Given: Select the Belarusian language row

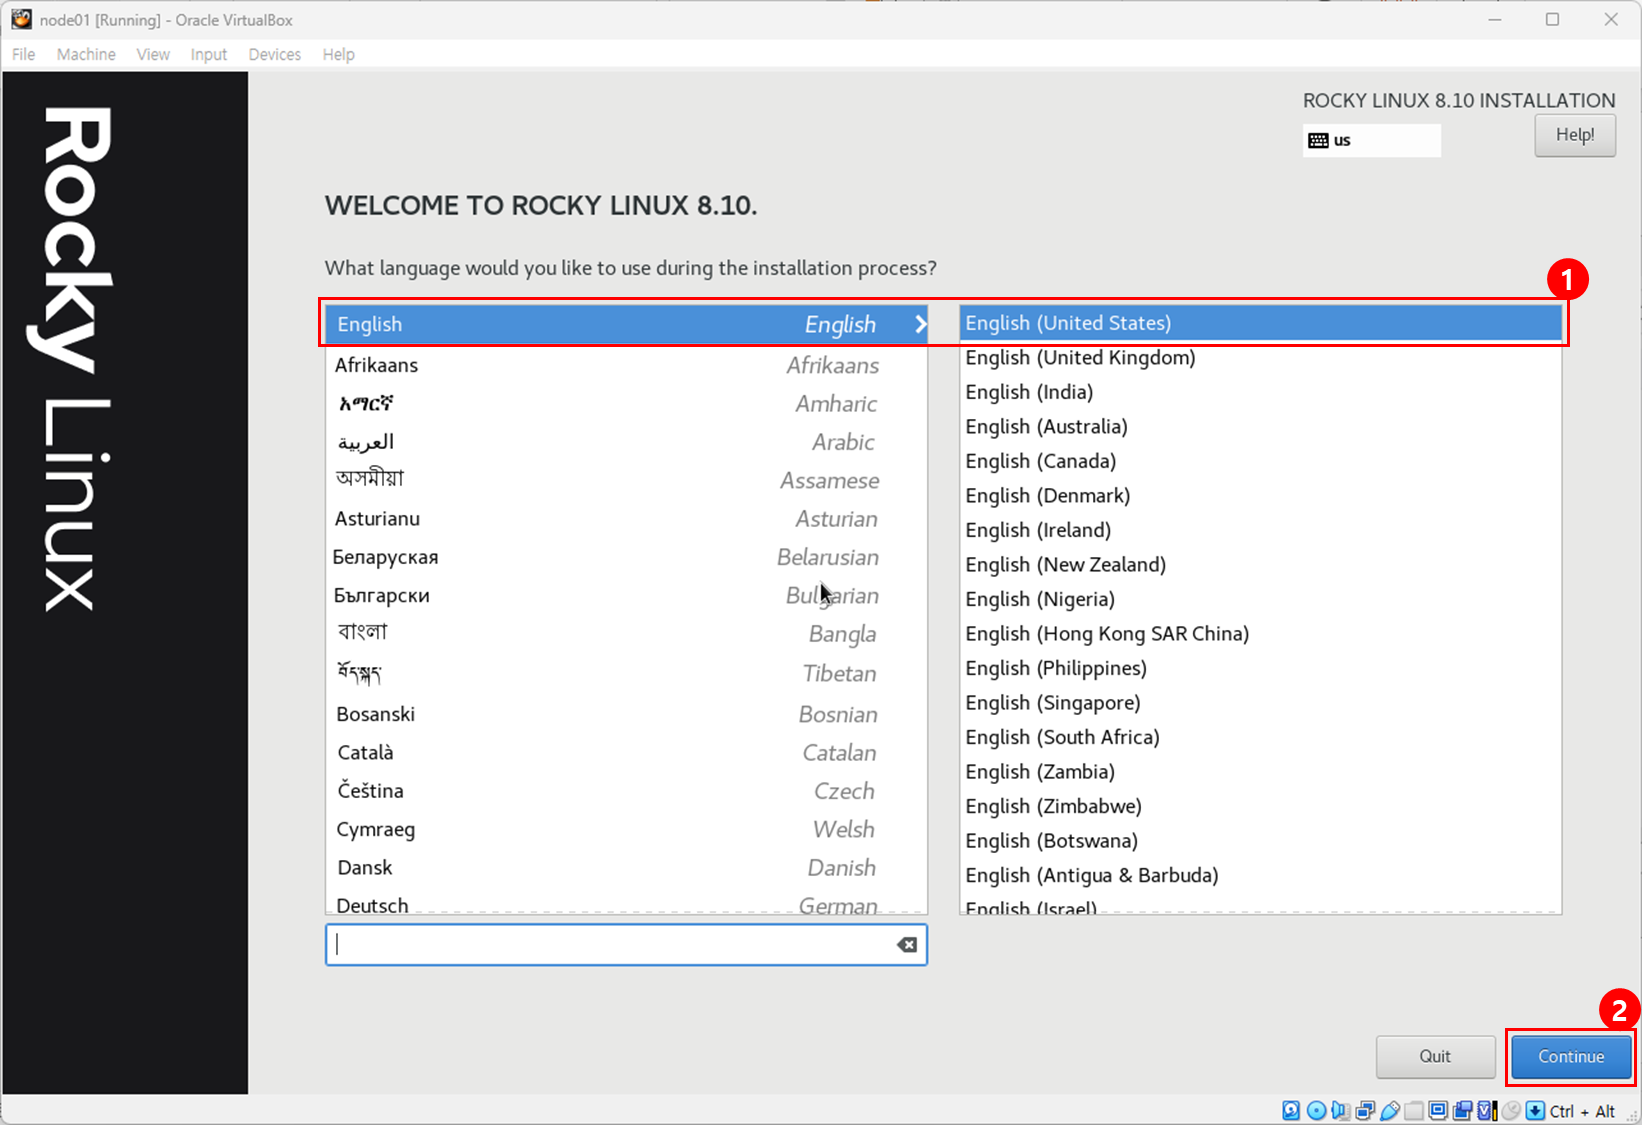Looking at the screenshot, I should tap(627, 557).
